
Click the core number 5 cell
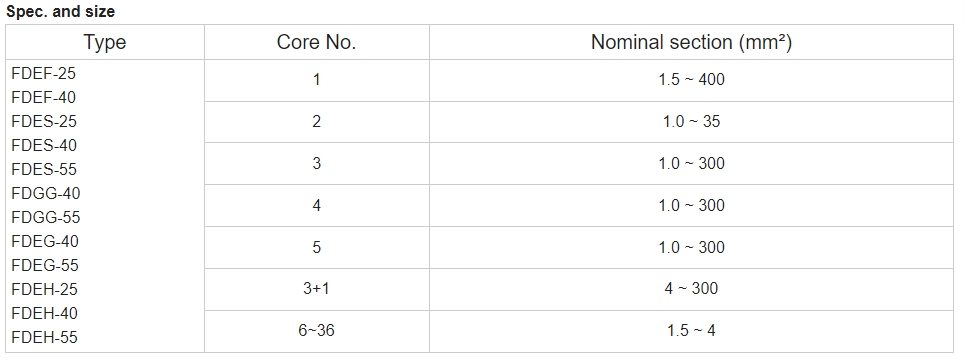(x=316, y=247)
